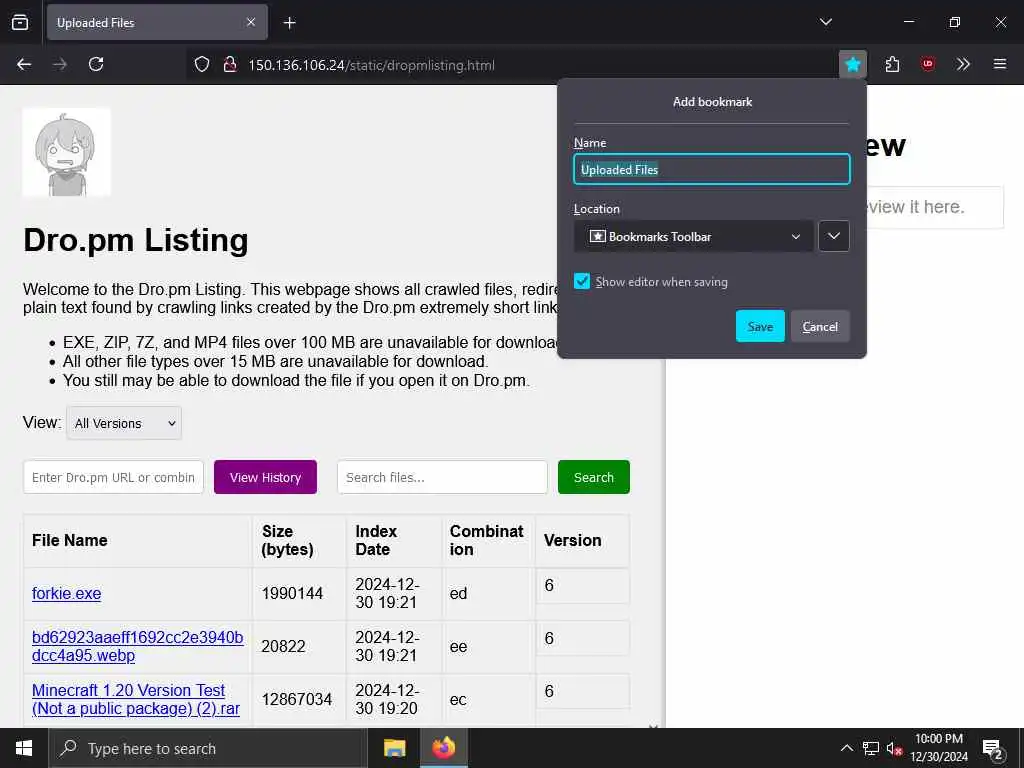Screen dimensions: 1024x768
Task: Select size value 12867034
Action: (296, 699)
